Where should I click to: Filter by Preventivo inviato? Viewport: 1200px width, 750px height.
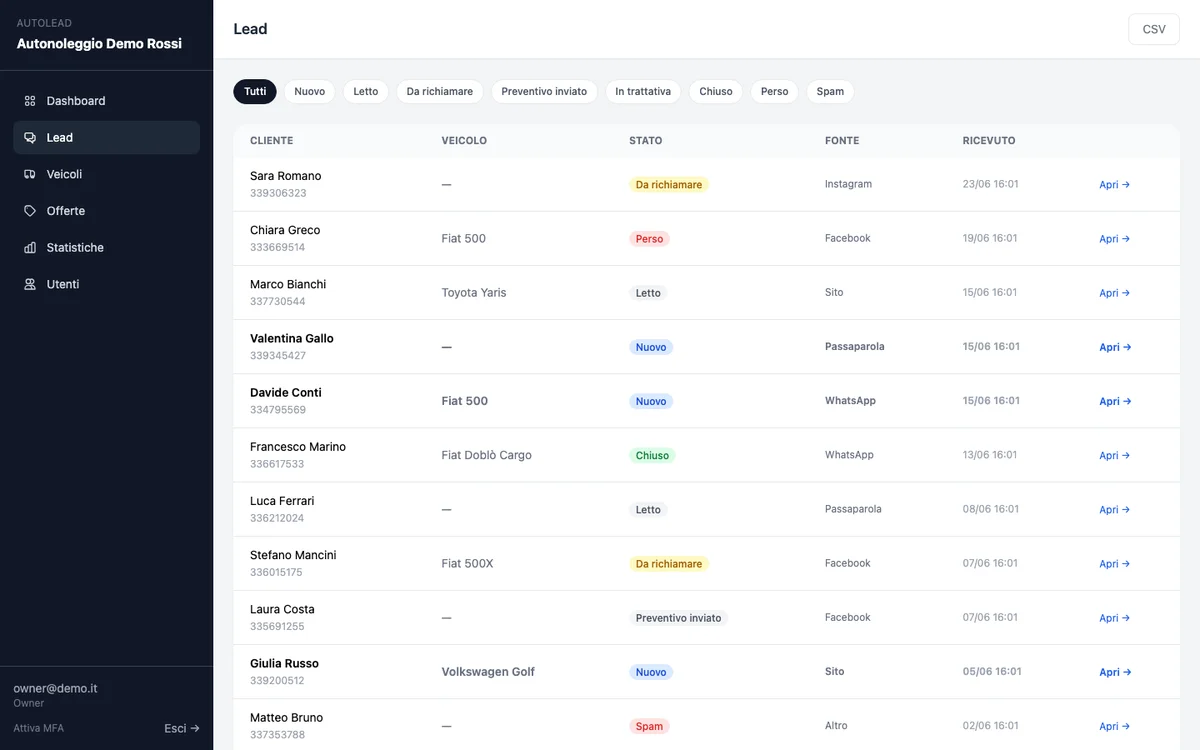[544, 91]
